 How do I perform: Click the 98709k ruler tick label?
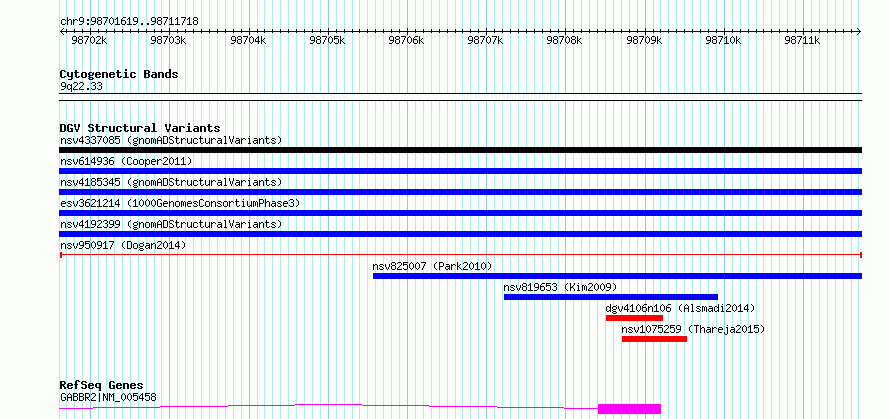pyautogui.click(x=645, y=41)
